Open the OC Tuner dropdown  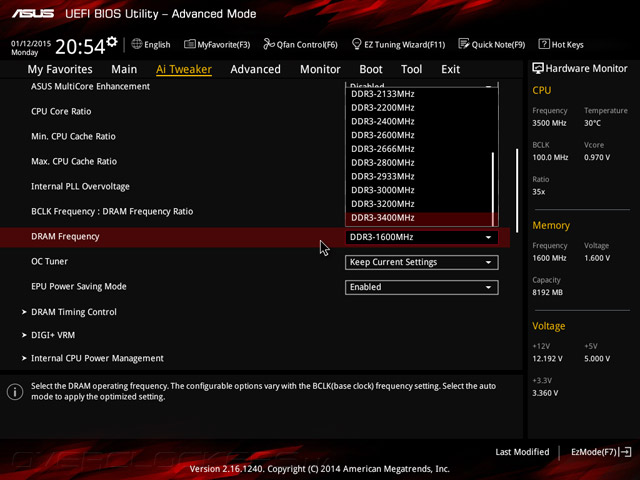pos(422,262)
